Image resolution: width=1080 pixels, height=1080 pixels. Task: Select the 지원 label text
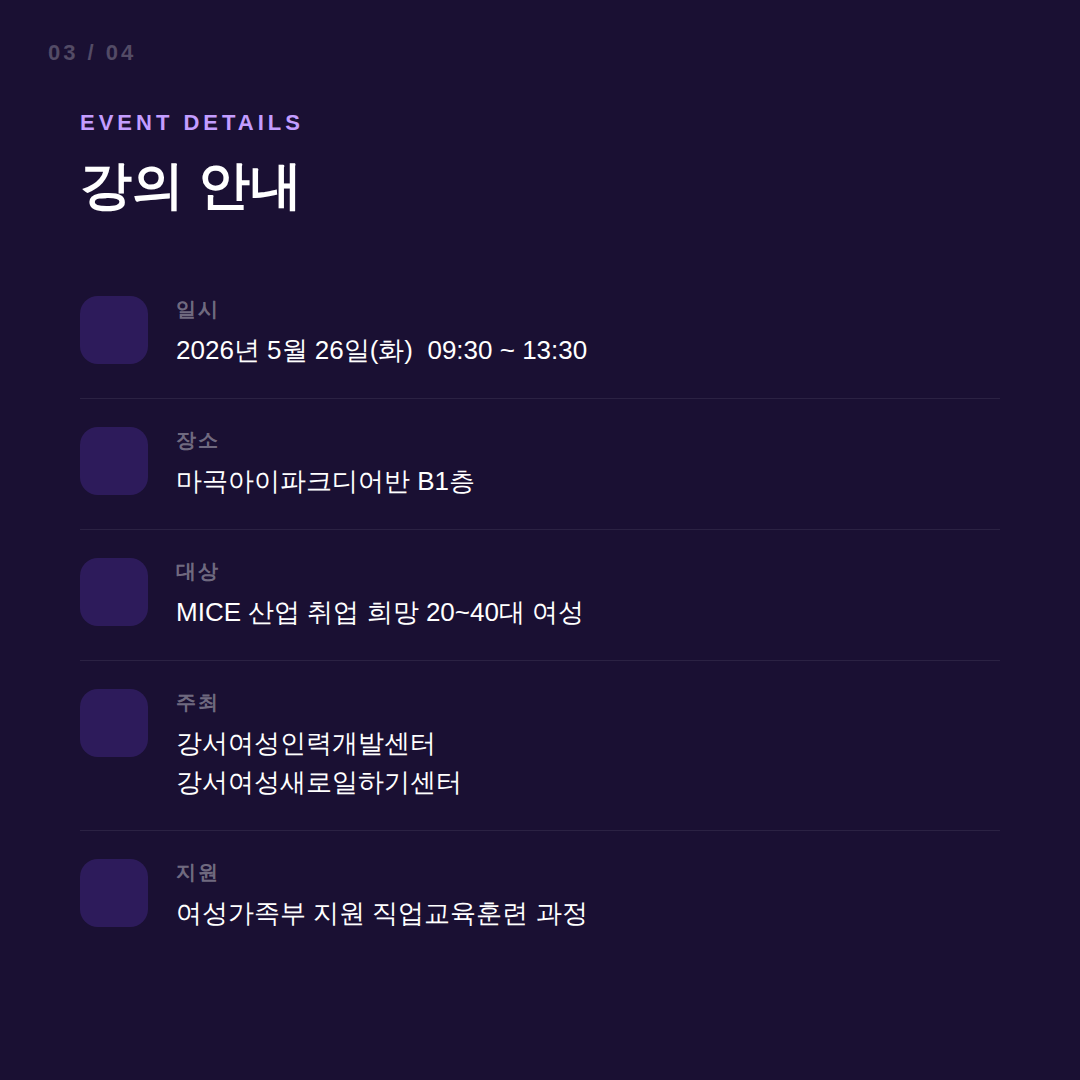(x=197, y=873)
